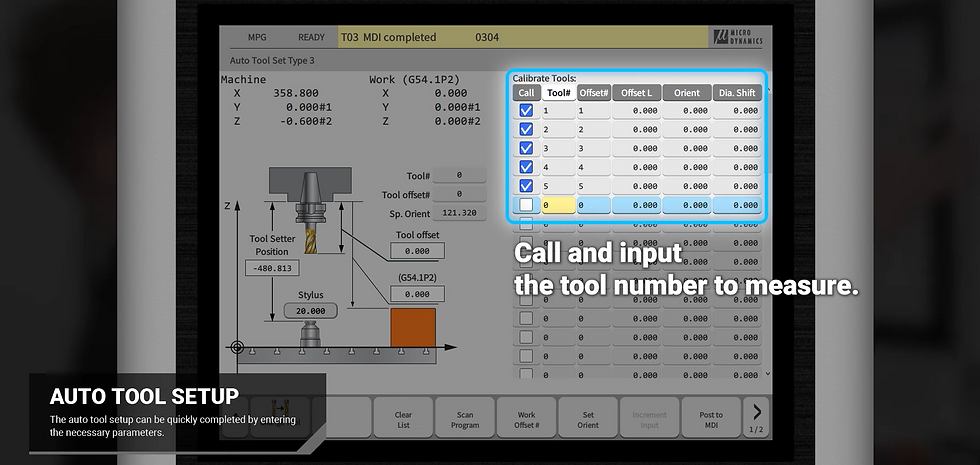Go to next softkey page arrow

(756, 417)
